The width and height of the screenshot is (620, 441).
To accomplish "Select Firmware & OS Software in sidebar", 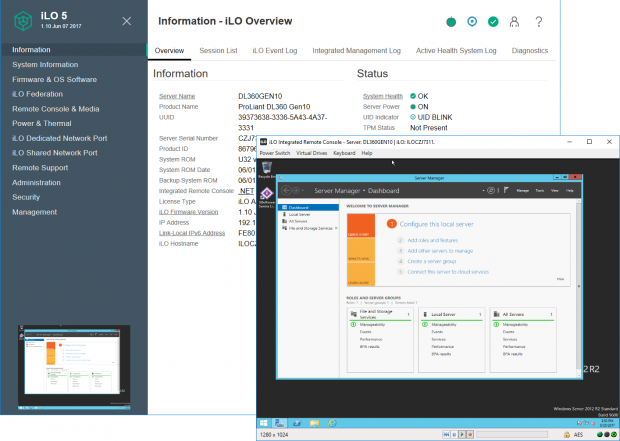I will tap(54, 79).
